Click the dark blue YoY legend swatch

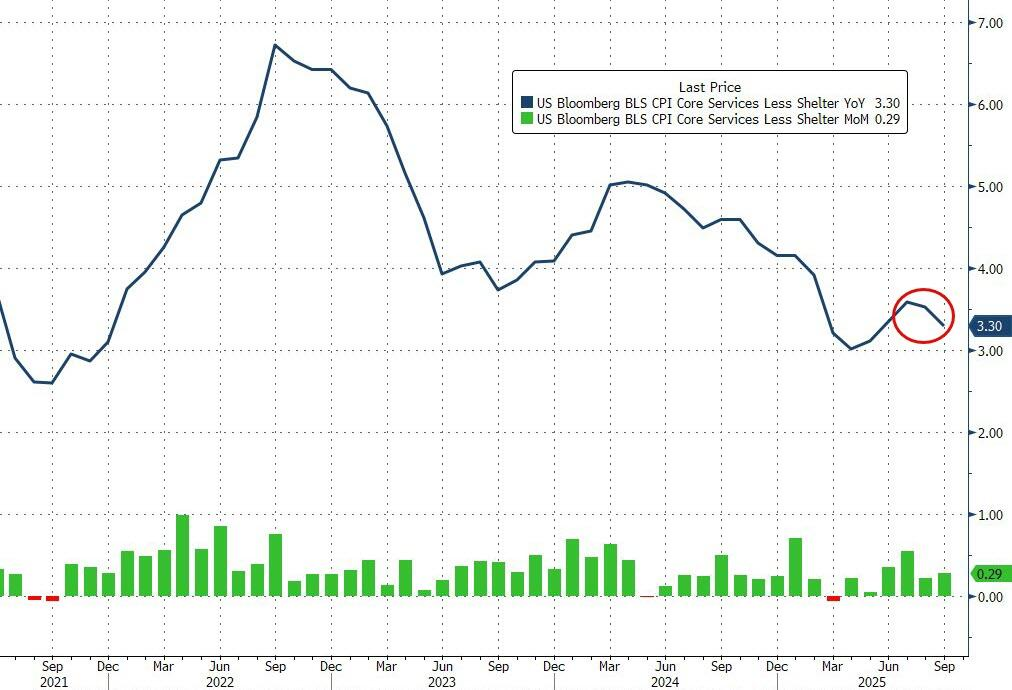pyautogui.click(x=527, y=102)
